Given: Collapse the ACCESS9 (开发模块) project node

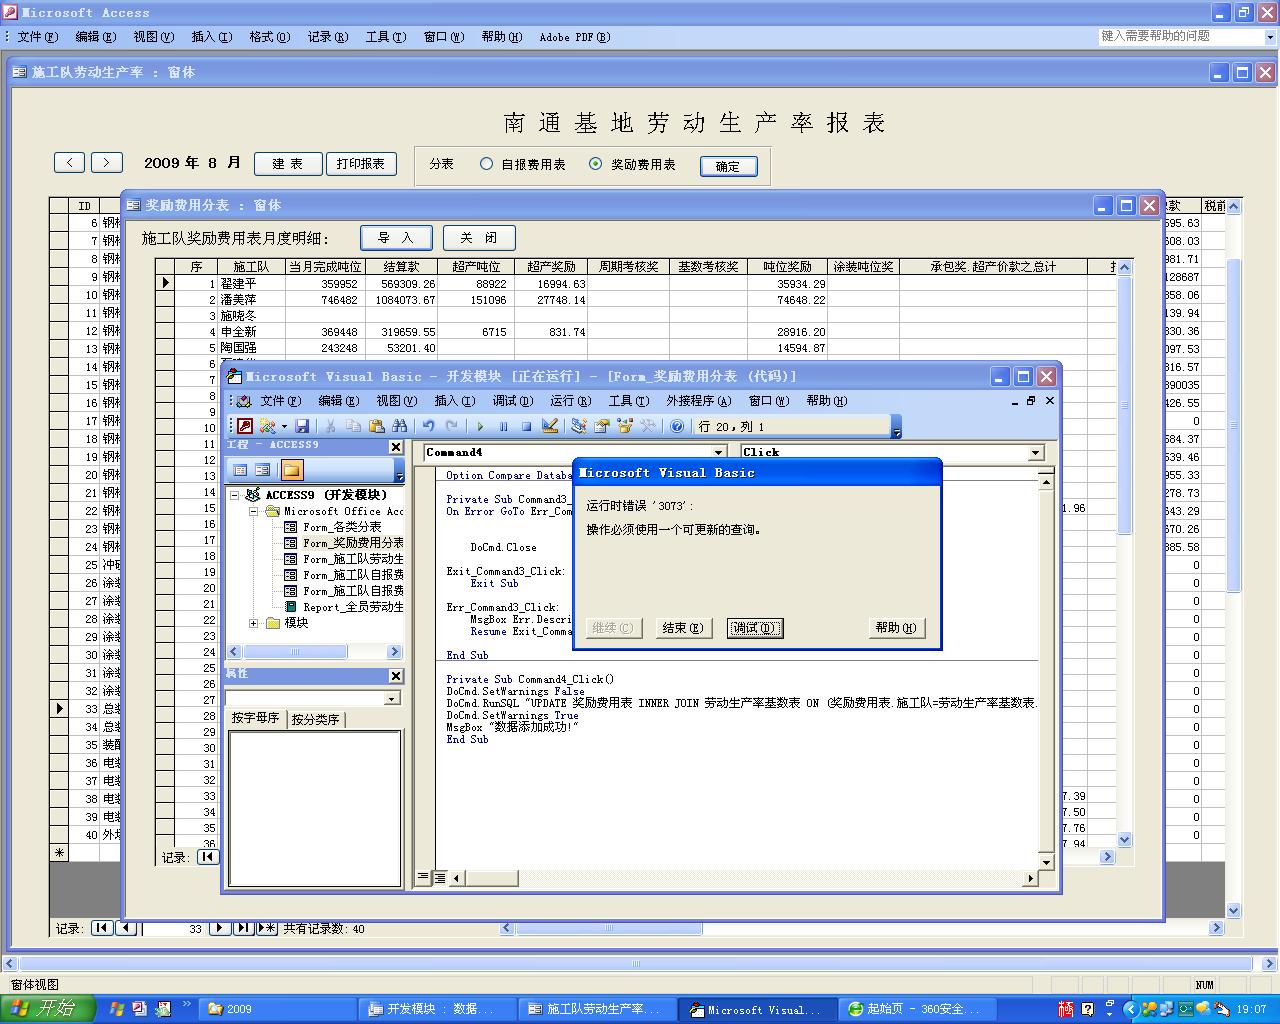Looking at the screenshot, I should (x=235, y=495).
